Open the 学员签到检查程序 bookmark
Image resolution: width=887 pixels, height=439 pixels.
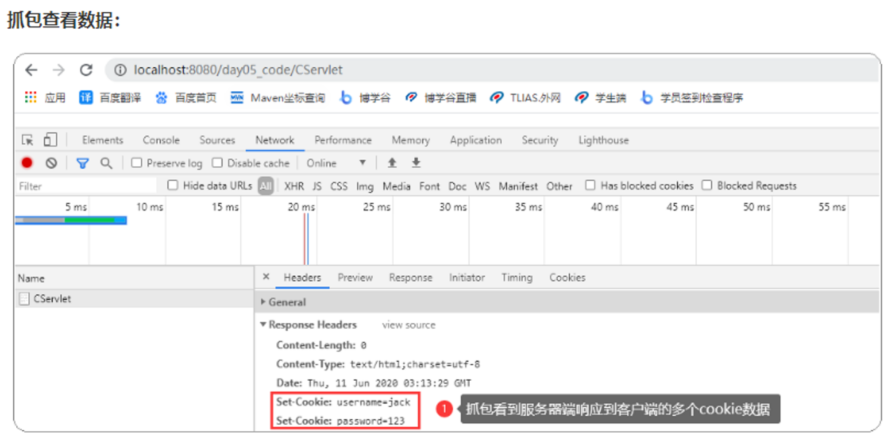coord(692,98)
